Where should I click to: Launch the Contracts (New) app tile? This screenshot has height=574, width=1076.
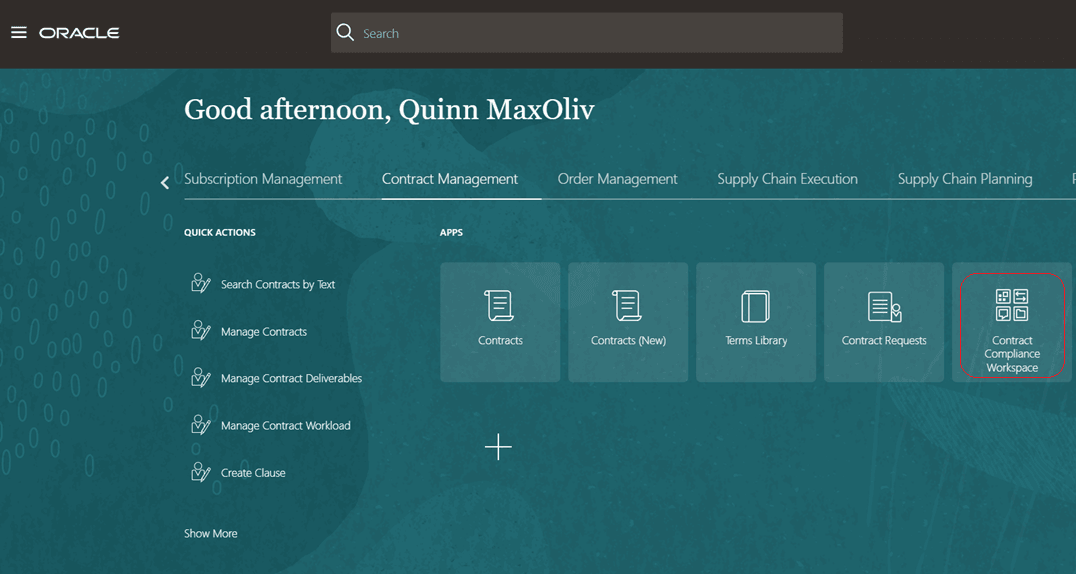click(x=628, y=322)
